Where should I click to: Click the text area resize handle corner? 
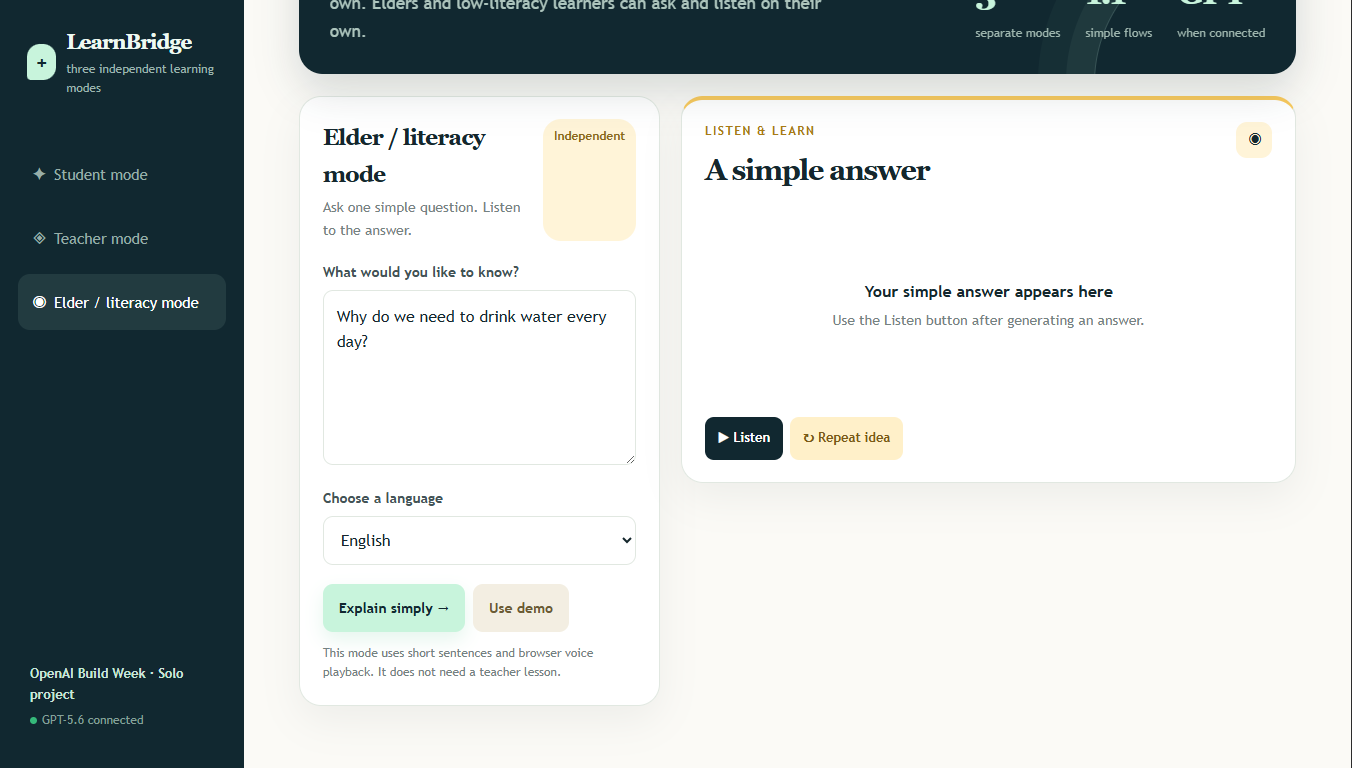(629, 458)
